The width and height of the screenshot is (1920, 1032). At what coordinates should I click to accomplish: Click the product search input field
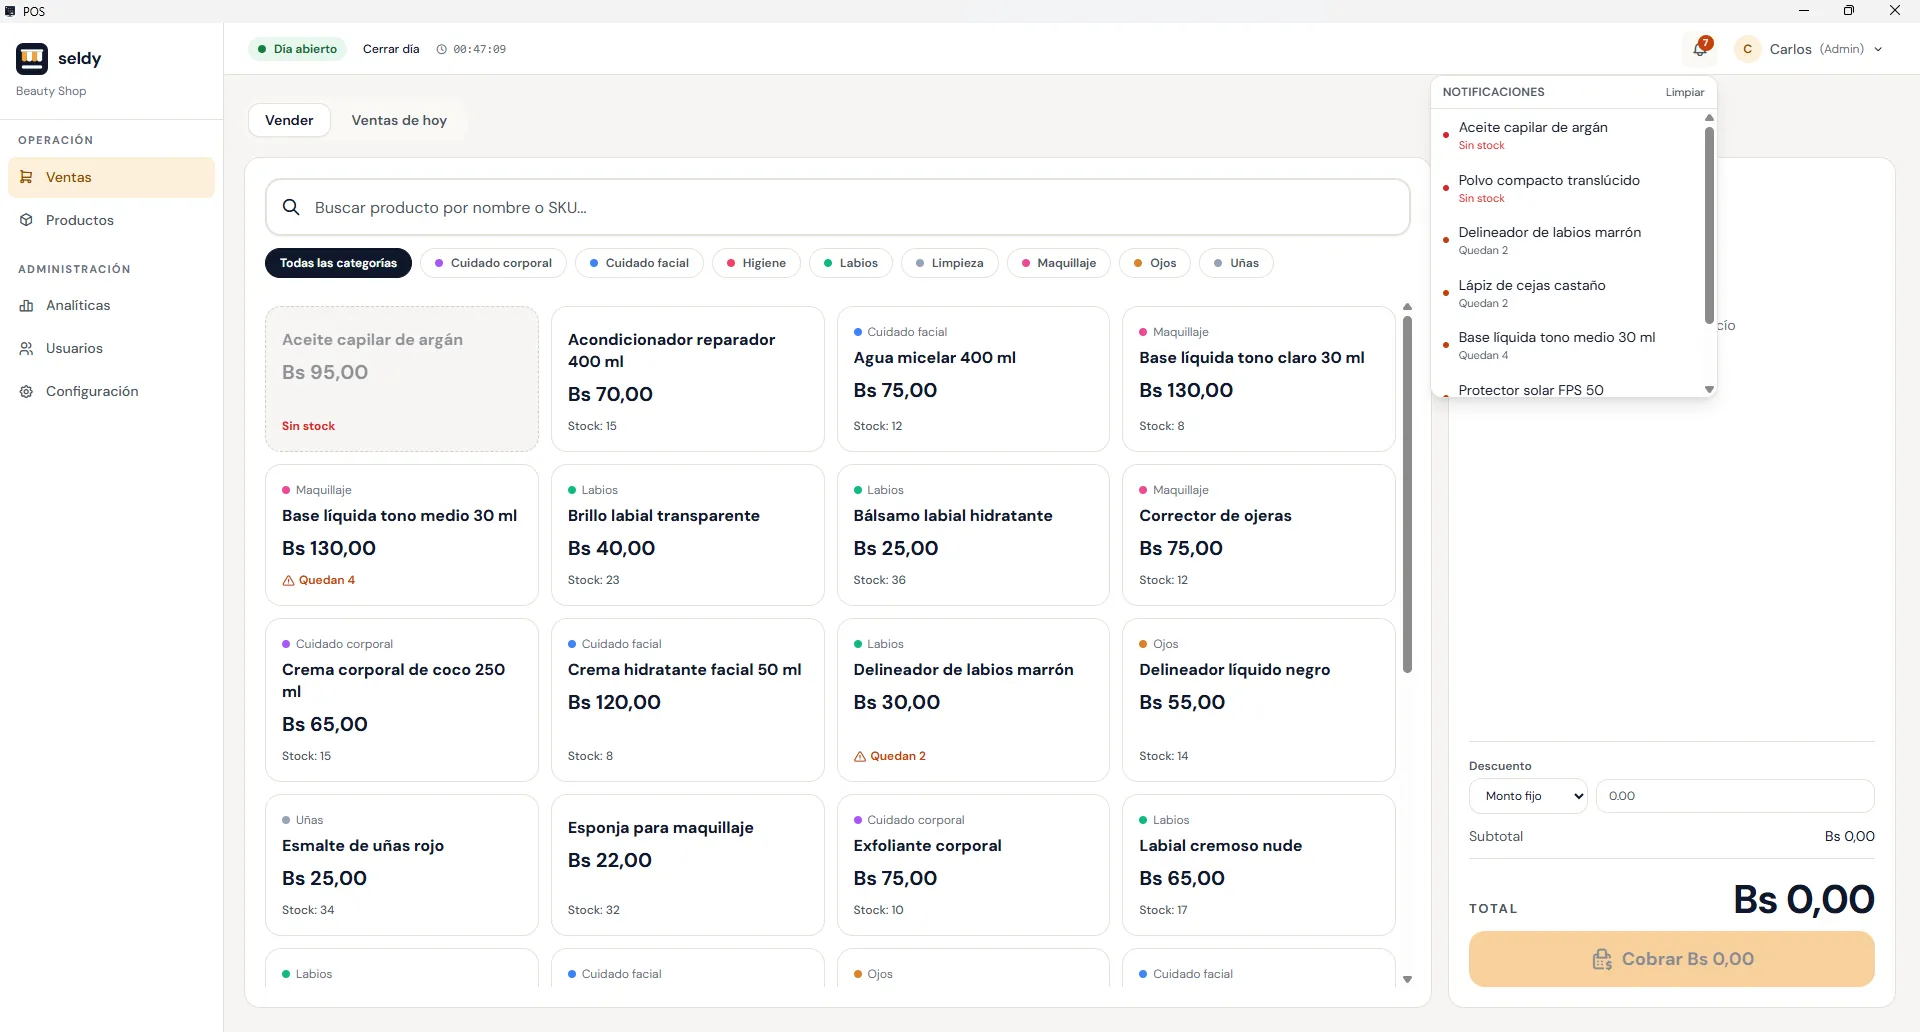[838, 207]
